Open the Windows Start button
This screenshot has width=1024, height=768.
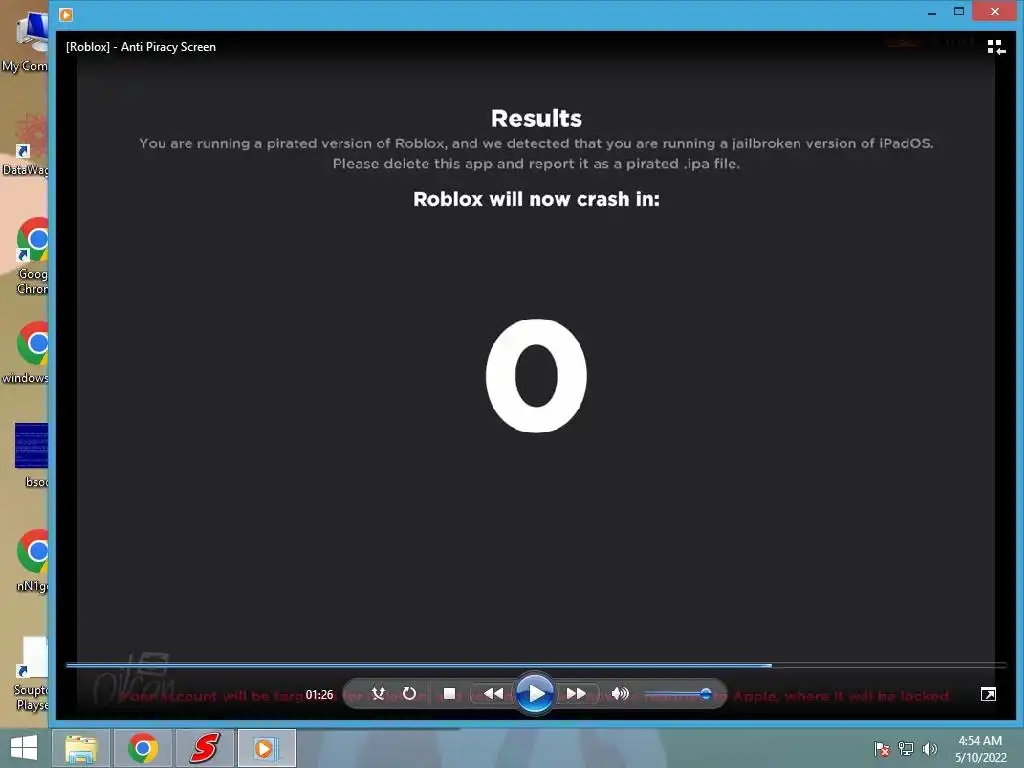[24, 748]
